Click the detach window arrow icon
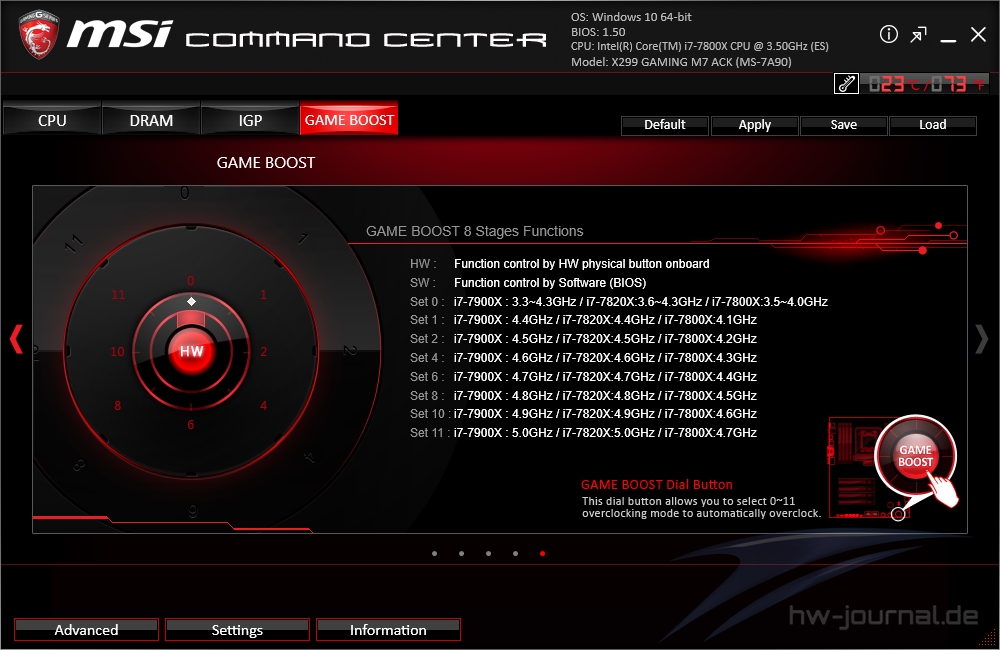 point(918,34)
